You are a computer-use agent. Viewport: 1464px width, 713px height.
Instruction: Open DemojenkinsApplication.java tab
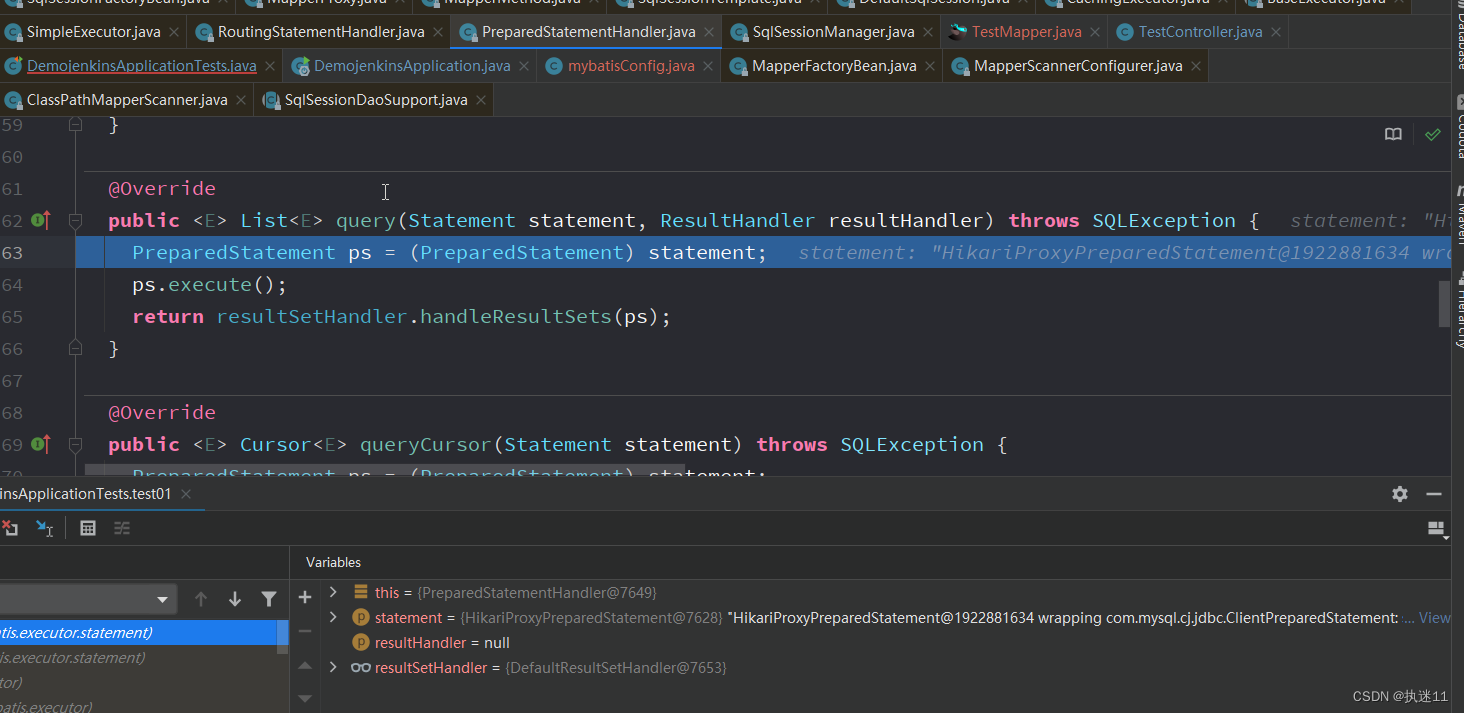pos(412,66)
